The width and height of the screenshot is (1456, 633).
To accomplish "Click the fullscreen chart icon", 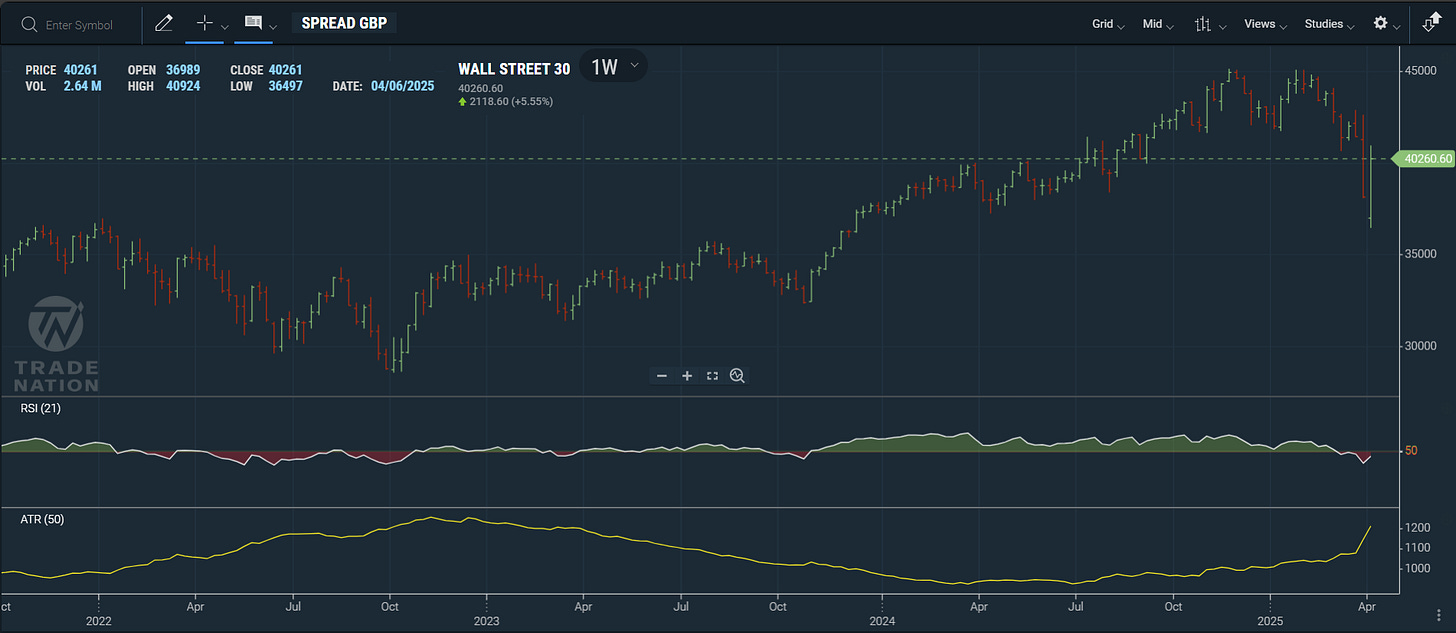I will click(x=712, y=376).
